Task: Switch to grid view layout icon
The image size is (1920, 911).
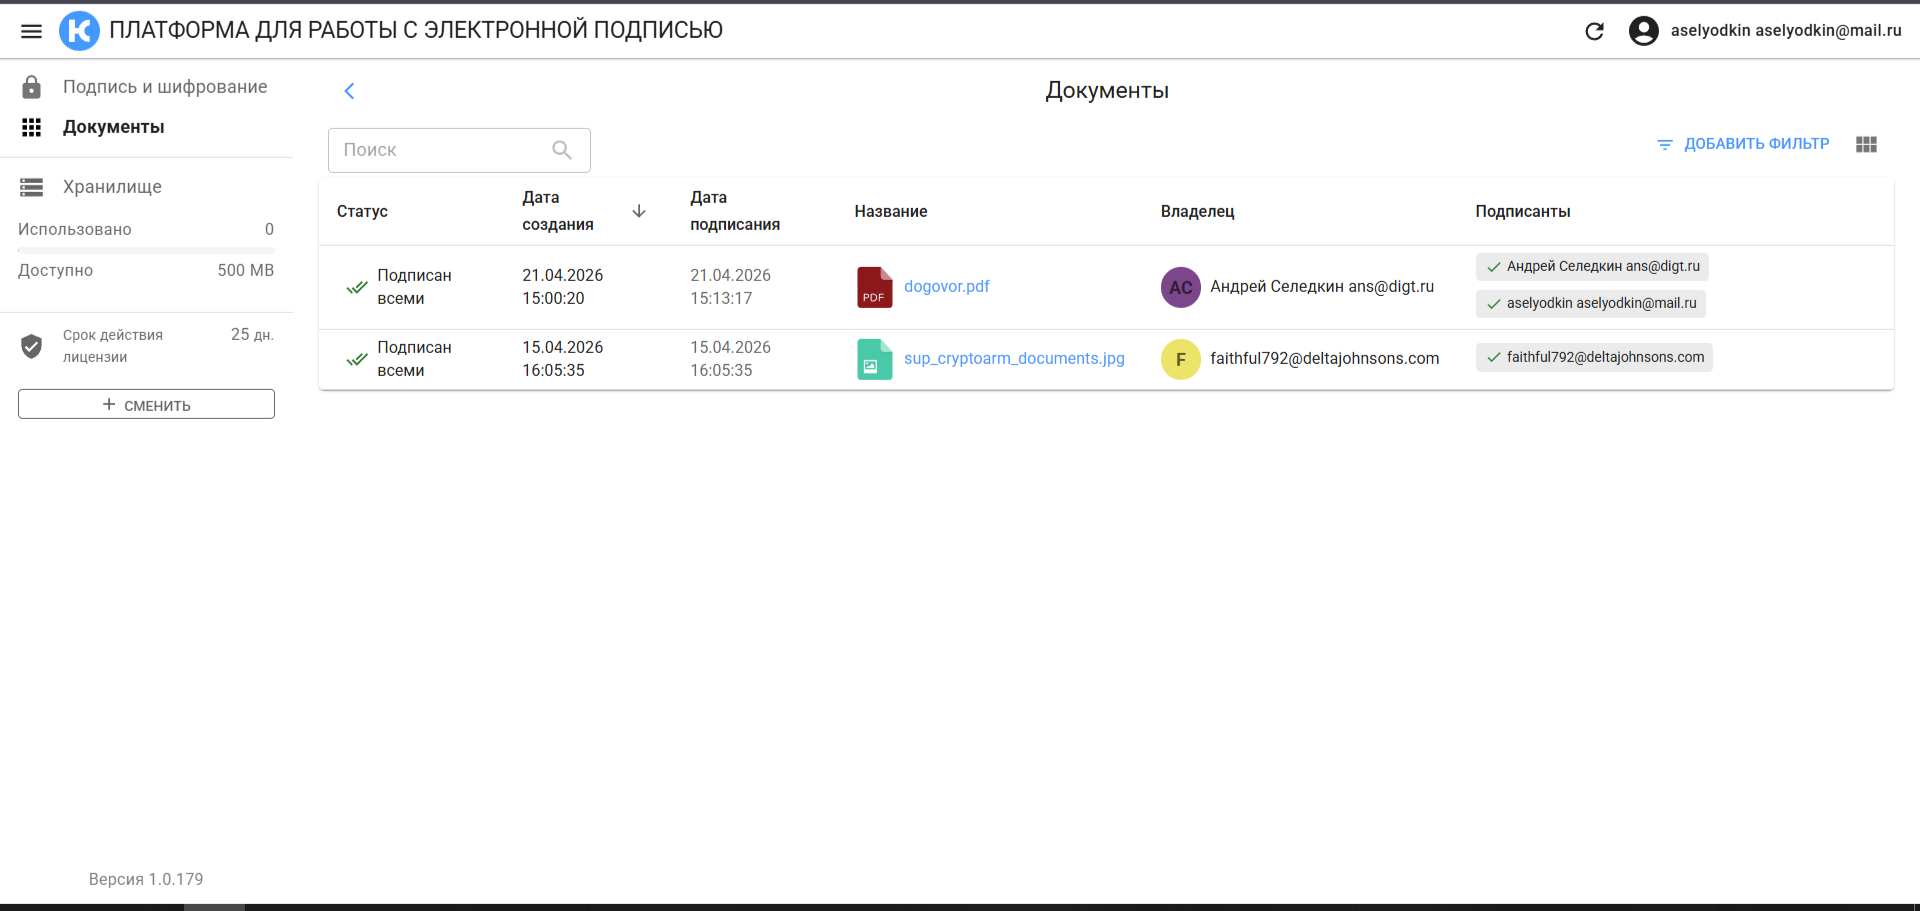Action: coord(1866,144)
